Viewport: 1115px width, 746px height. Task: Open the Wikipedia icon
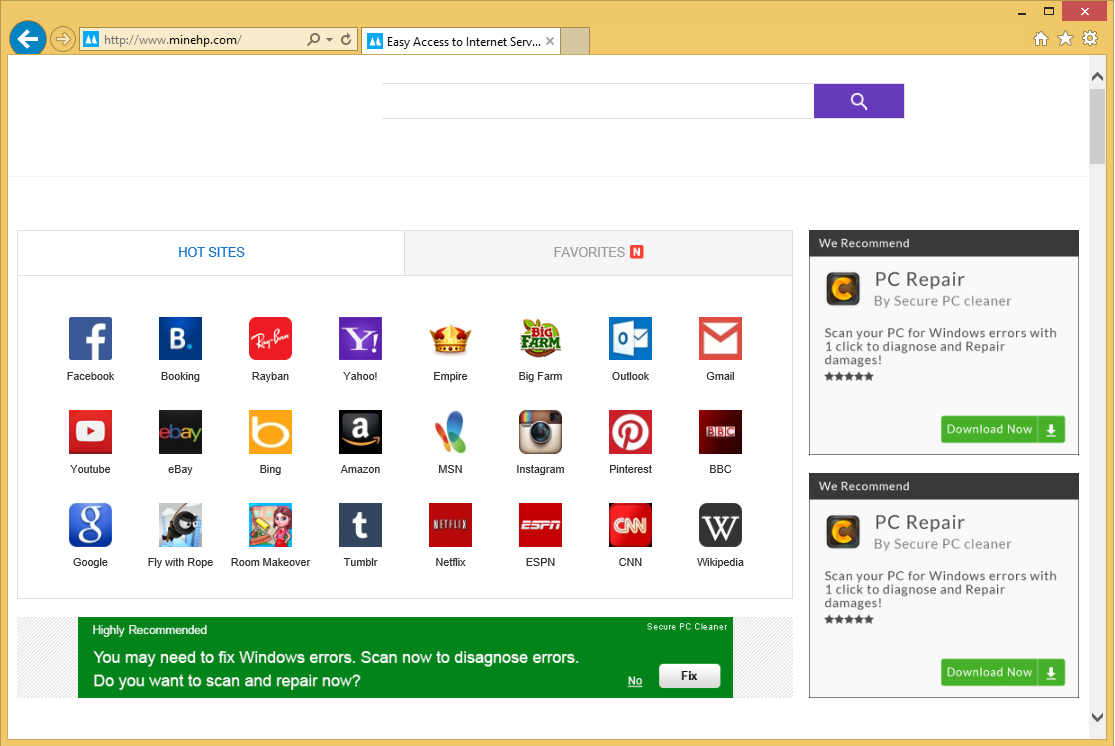point(720,525)
